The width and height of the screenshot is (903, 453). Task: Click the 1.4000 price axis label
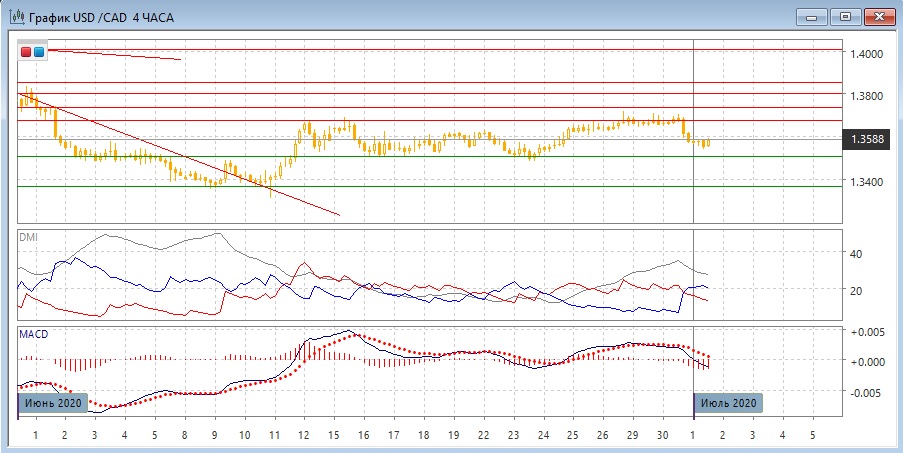[x=866, y=53]
